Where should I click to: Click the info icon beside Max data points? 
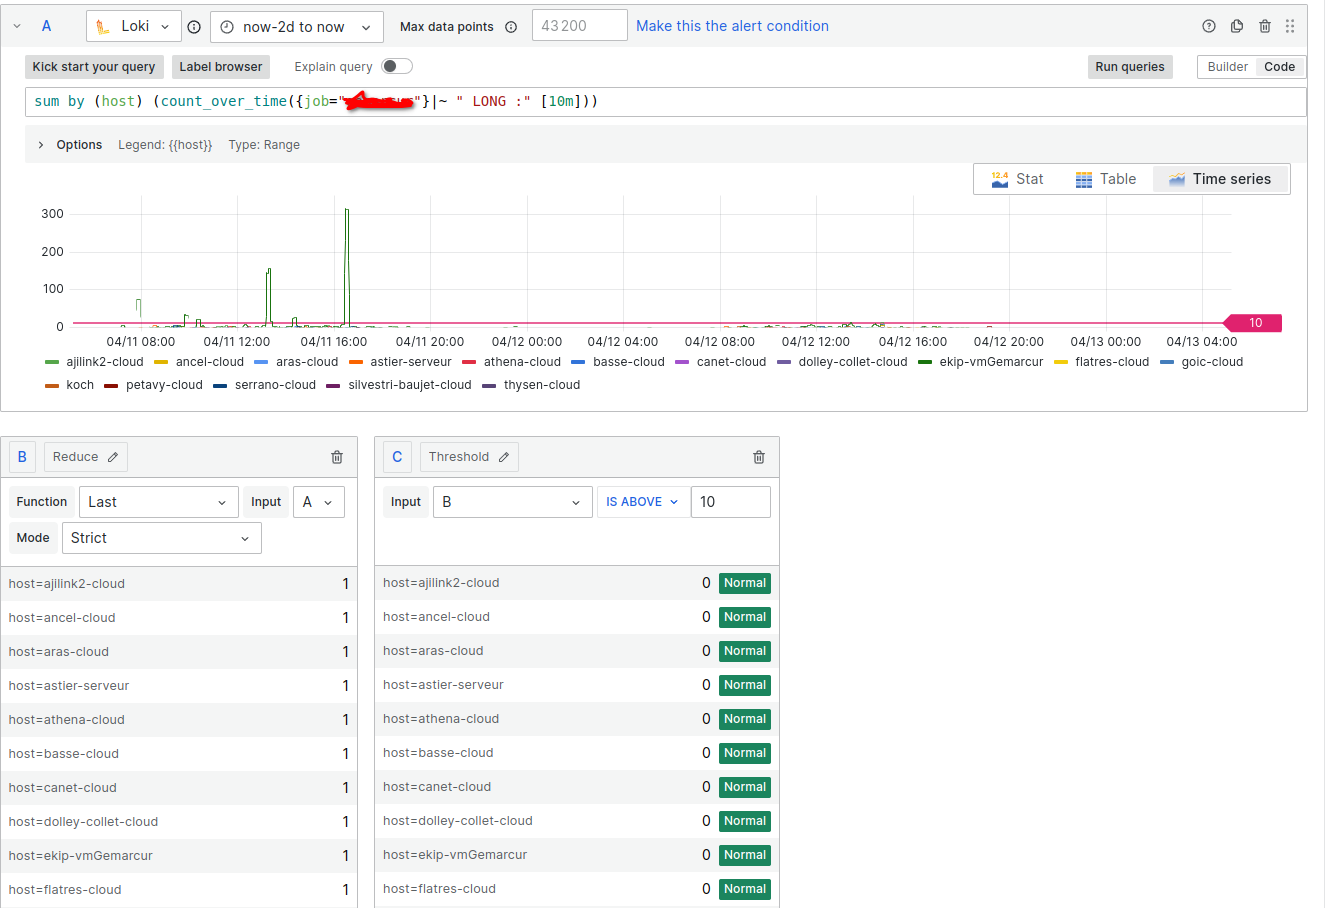pos(511,27)
